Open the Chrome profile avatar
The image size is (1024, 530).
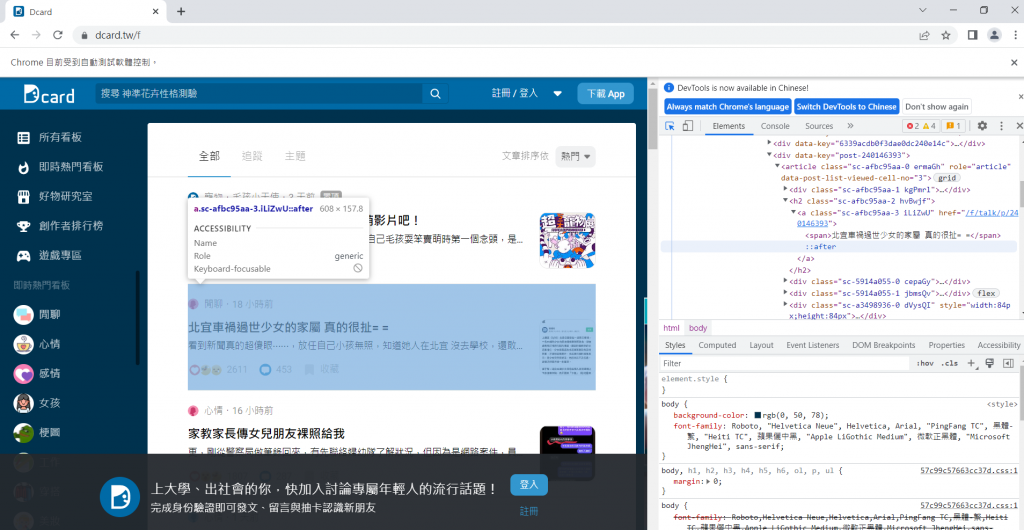click(x=994, y=35)
